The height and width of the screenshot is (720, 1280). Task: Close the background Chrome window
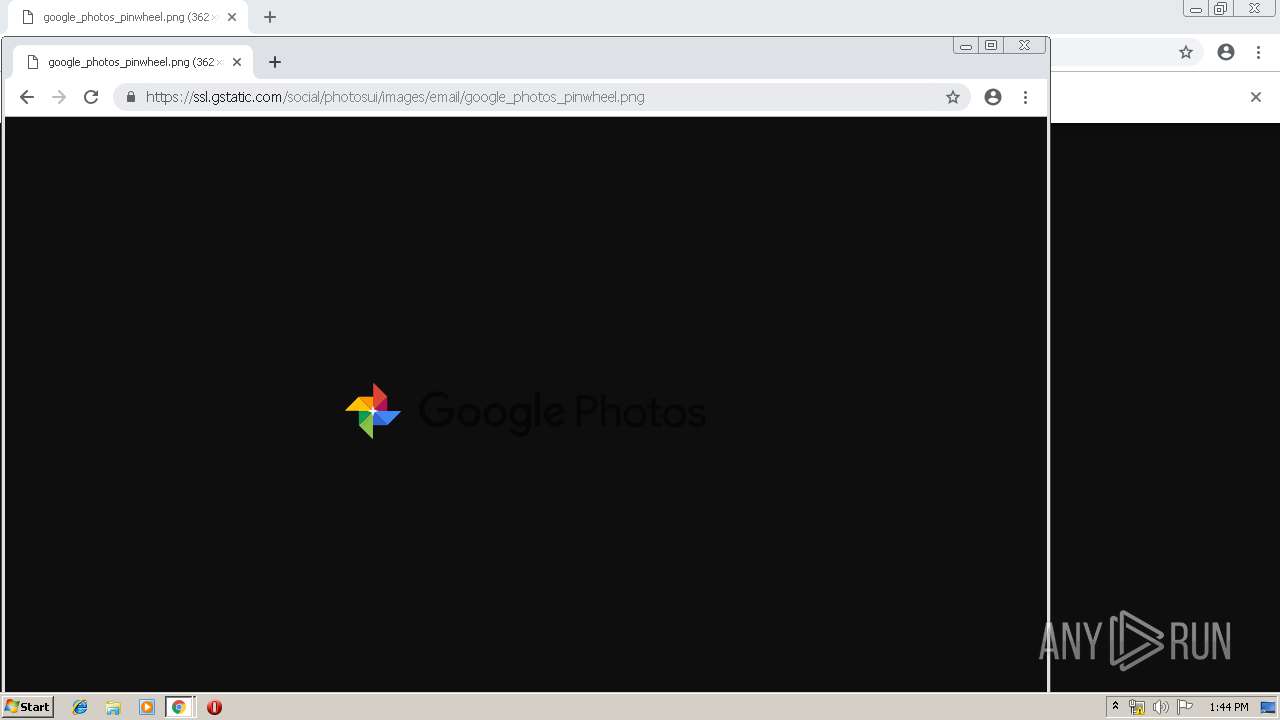pyautogui.click(x=1255, y=9)
